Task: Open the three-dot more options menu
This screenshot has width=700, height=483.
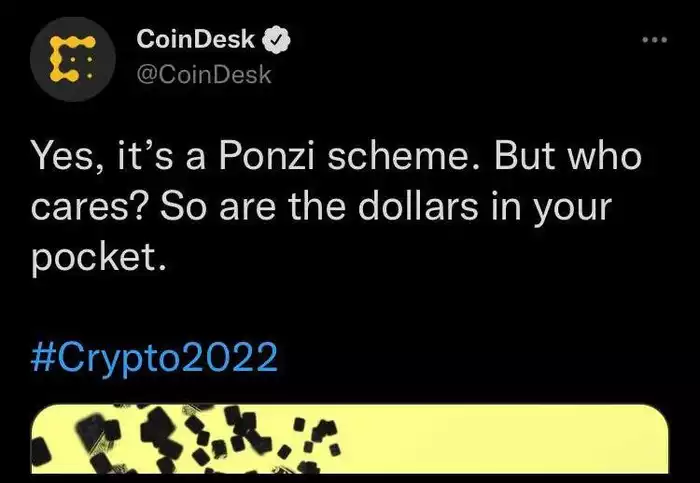Action: point(653,40)
